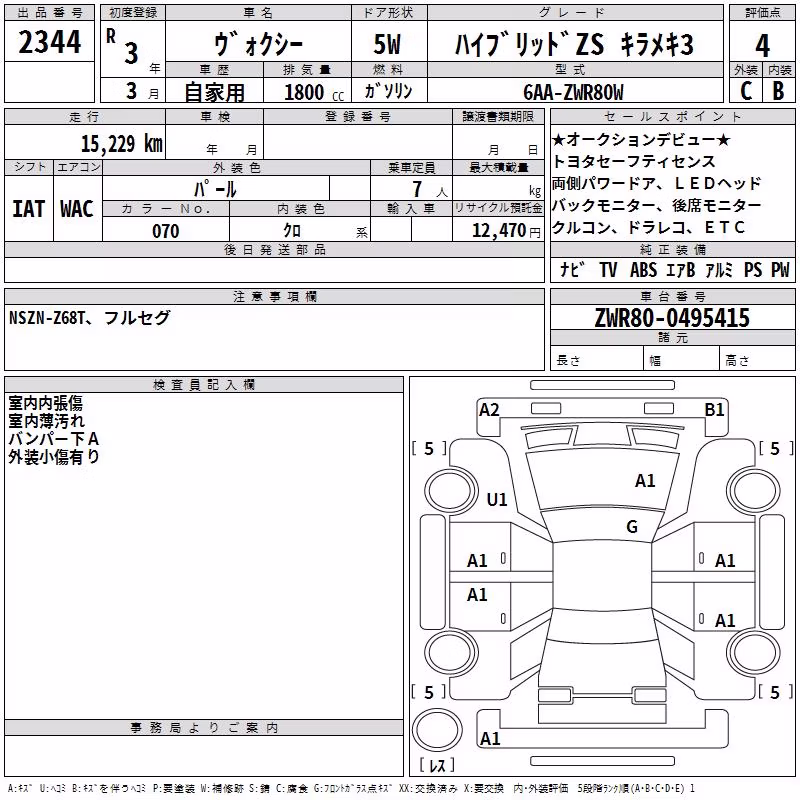Click the A2 mark on the diagram
The image size is (800, 800).
coord(489,410)
